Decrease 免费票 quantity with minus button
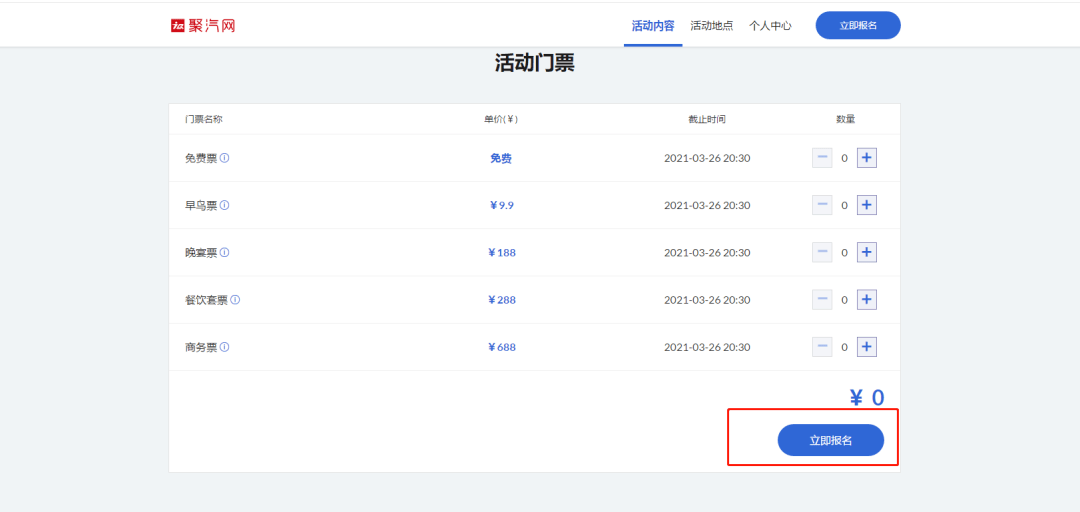Image resolution: width=1080 pixels, height=512 pixels. pos(822,158)
